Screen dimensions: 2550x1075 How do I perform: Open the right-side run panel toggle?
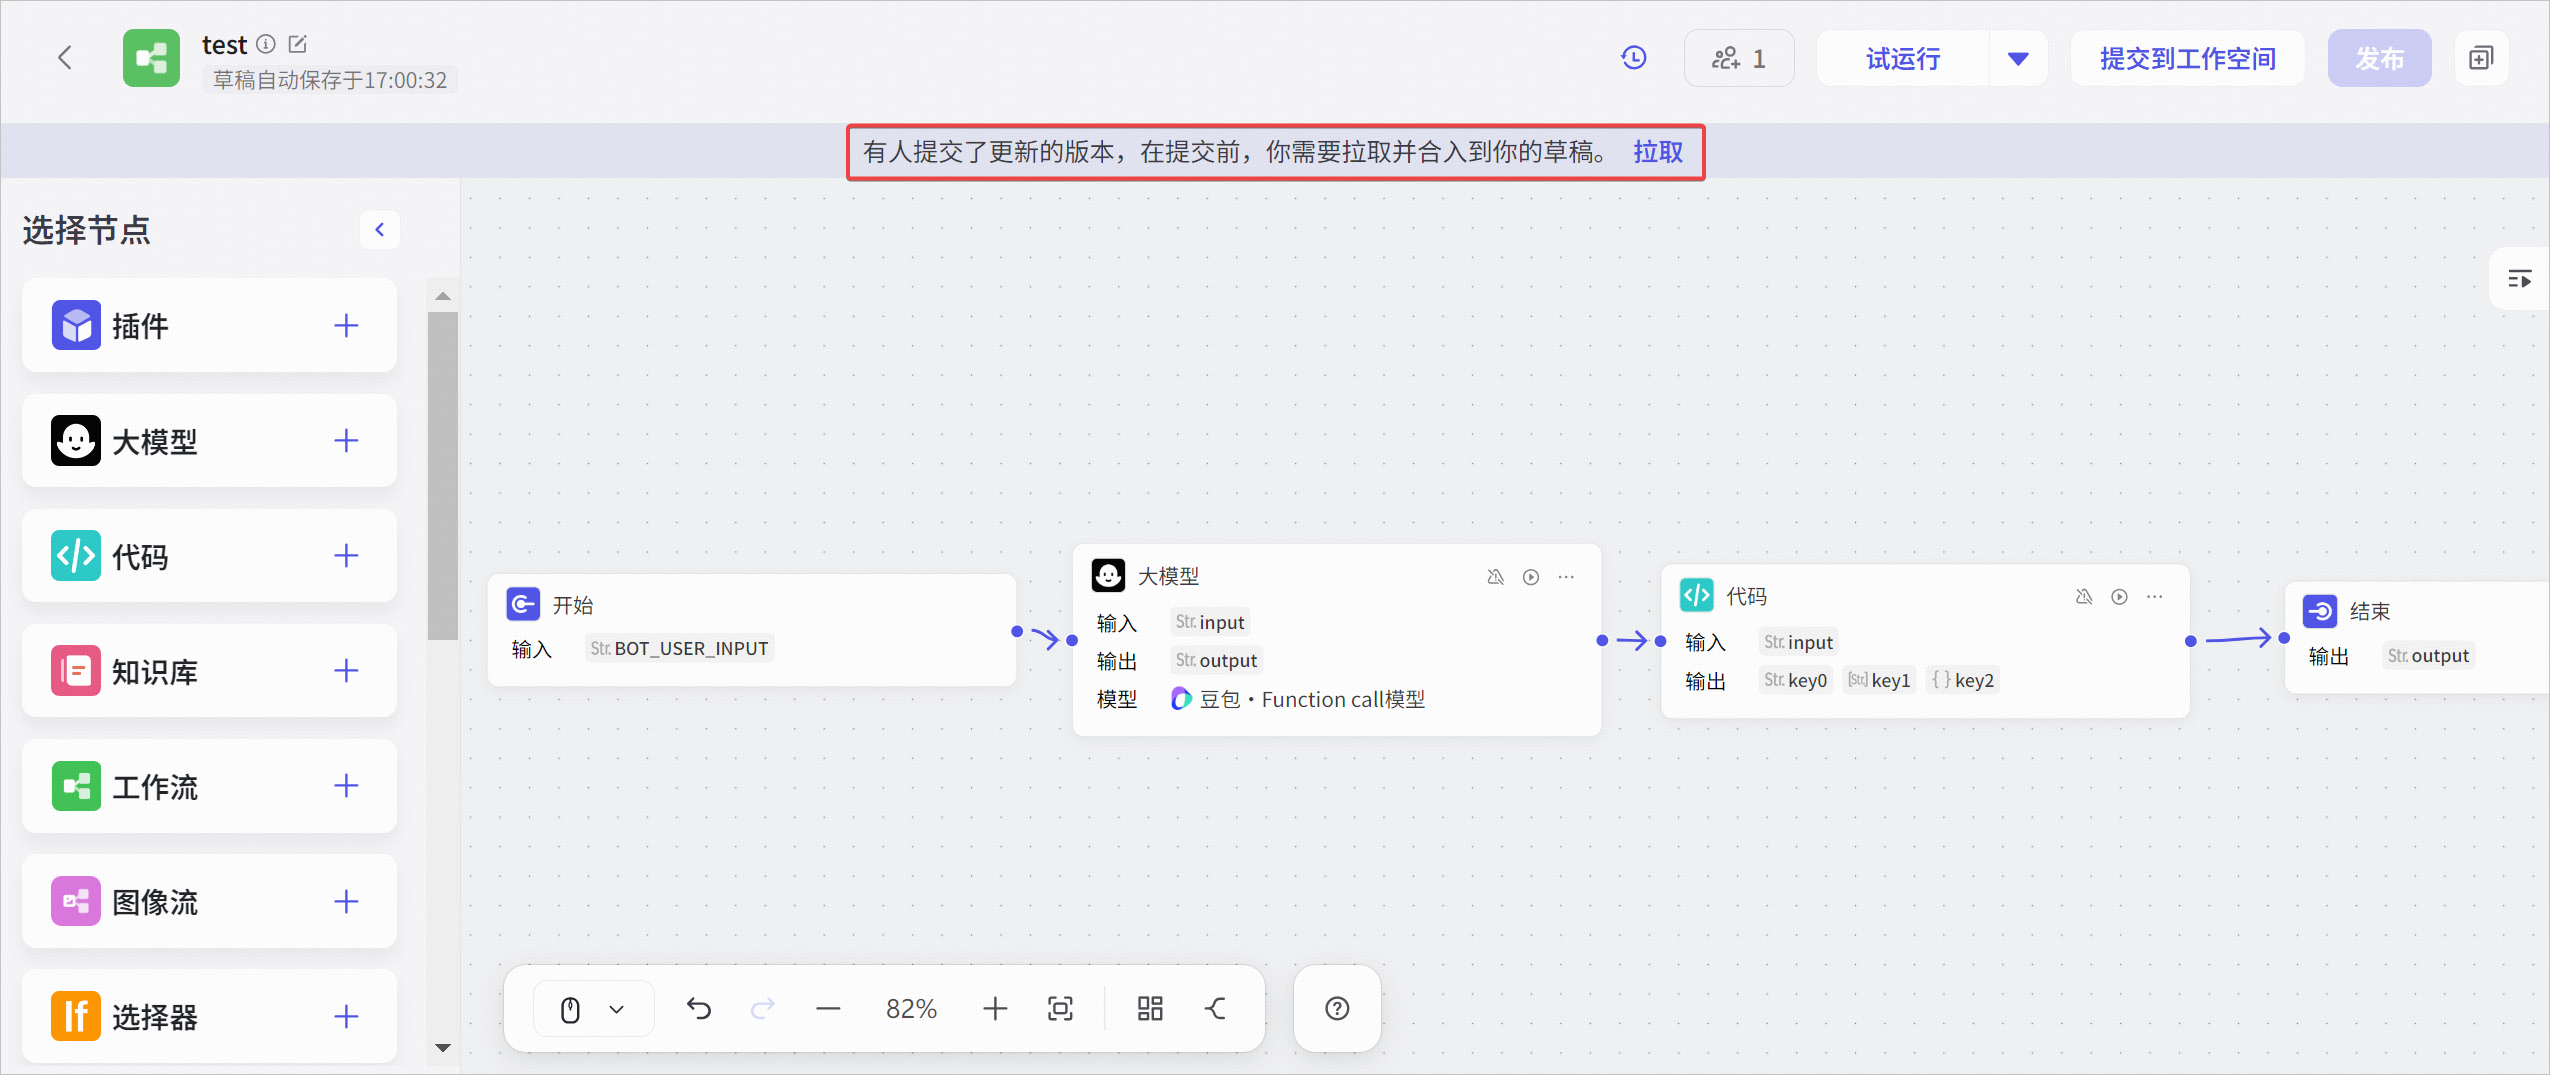pyautogui.click(x=2519, y=279)
